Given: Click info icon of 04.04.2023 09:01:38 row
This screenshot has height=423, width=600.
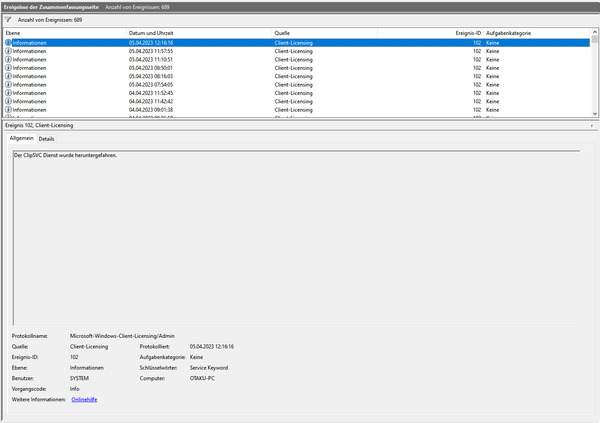Looking at the screenshot, I should click(x=8, y=110).
